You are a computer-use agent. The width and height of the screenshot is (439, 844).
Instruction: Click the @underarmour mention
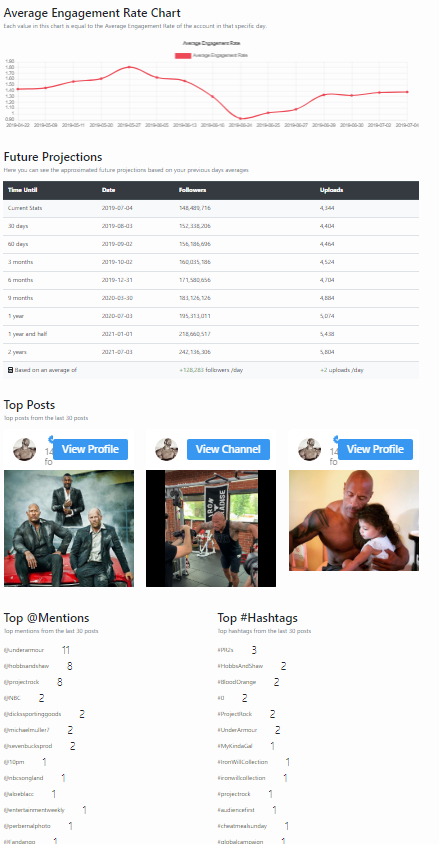coord(24,650)
